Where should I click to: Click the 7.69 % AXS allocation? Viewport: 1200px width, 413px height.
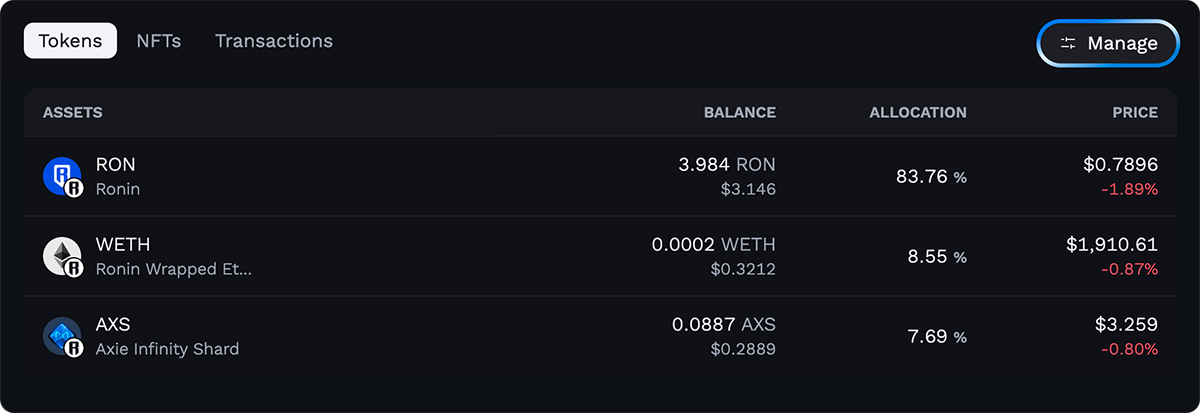point(936,337)
